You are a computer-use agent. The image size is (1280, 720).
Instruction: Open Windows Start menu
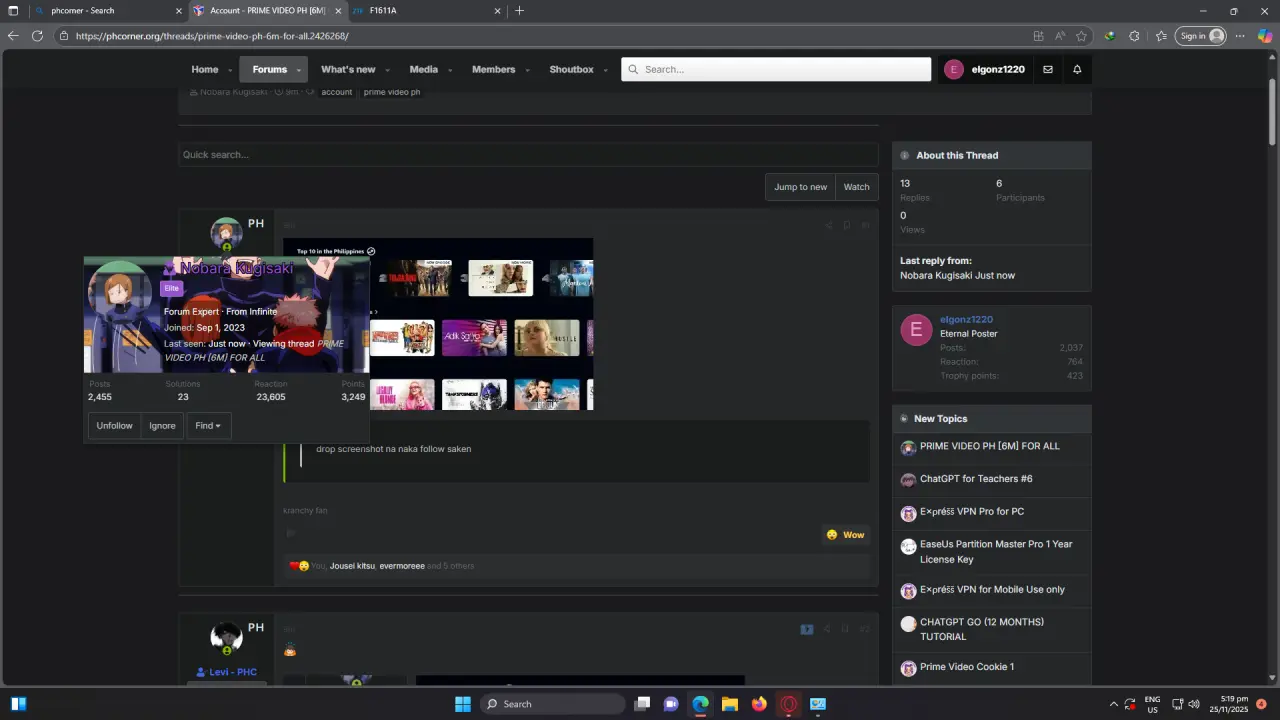(x=463, y=704)
